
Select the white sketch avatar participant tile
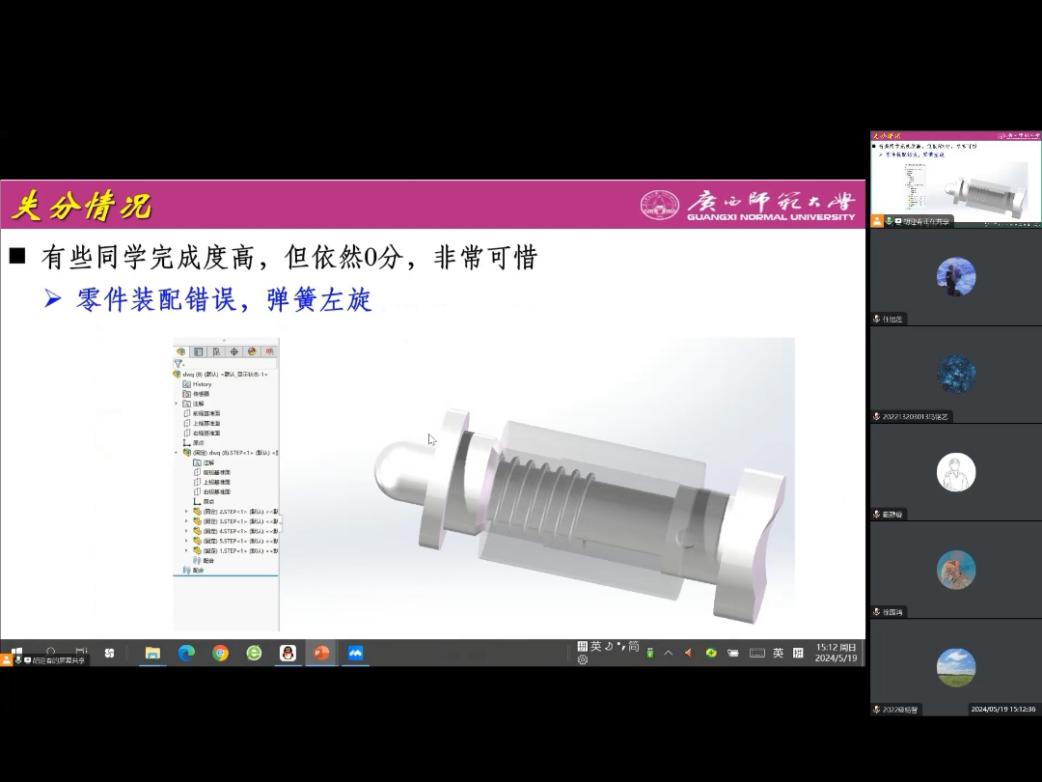956,472
